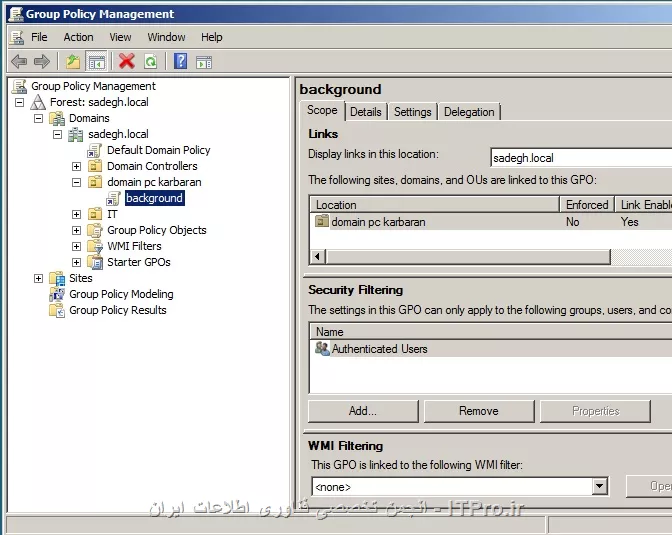Switch to the Settings tab

(x=412, y=112)
